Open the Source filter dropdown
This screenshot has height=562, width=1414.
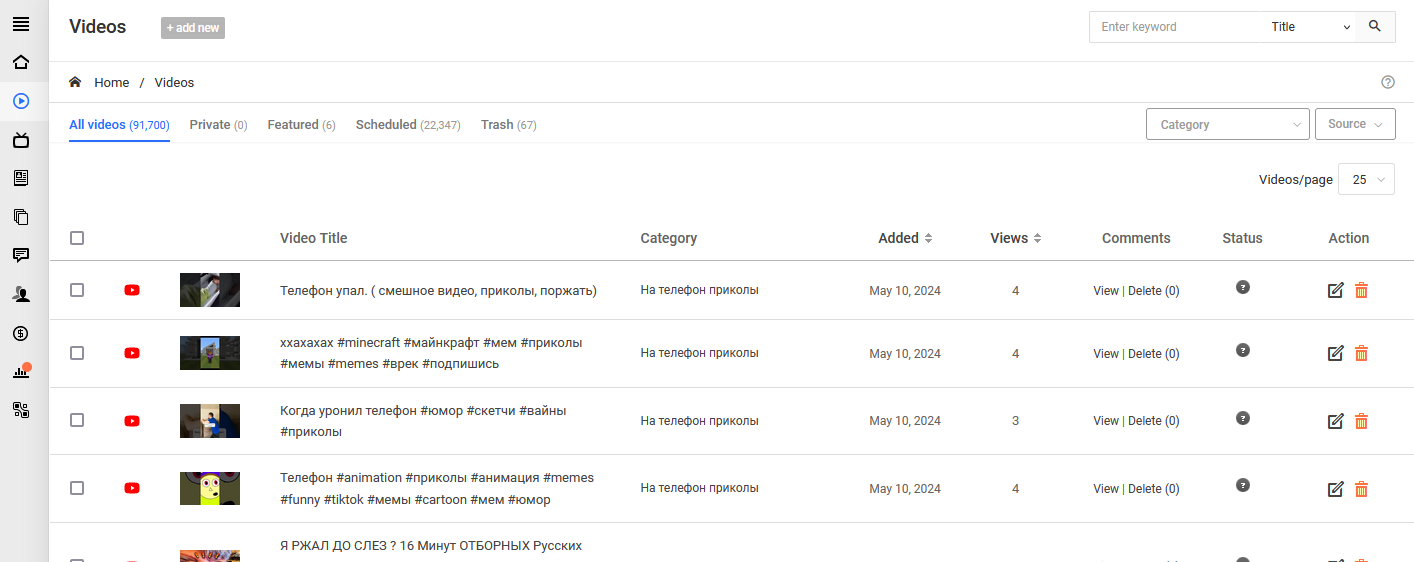(x=1355, y=125)
